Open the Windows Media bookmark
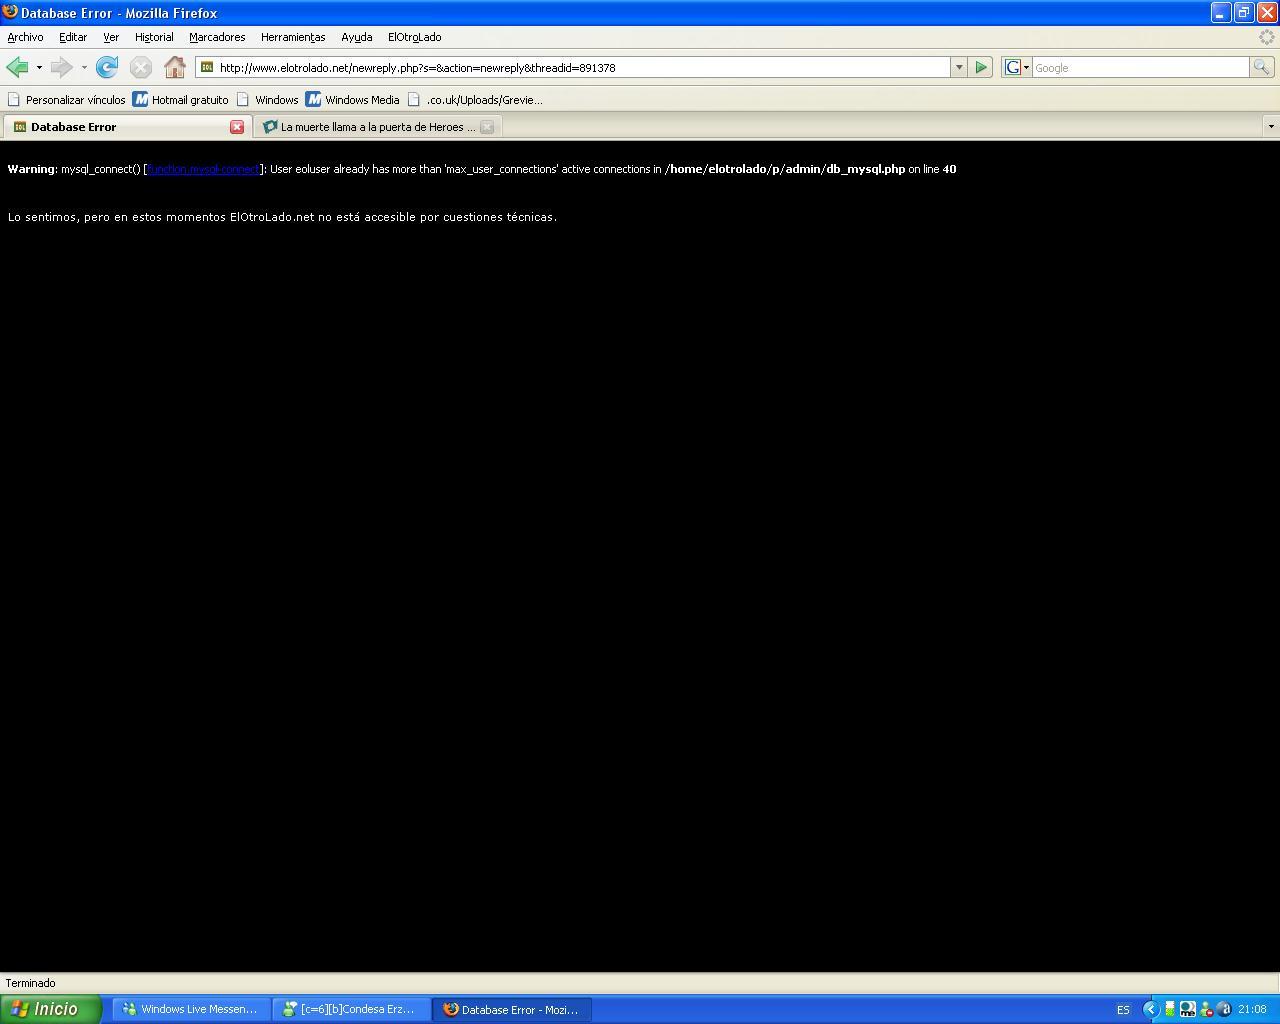This screenshot has height=1024, width=1280. [352, 100]
